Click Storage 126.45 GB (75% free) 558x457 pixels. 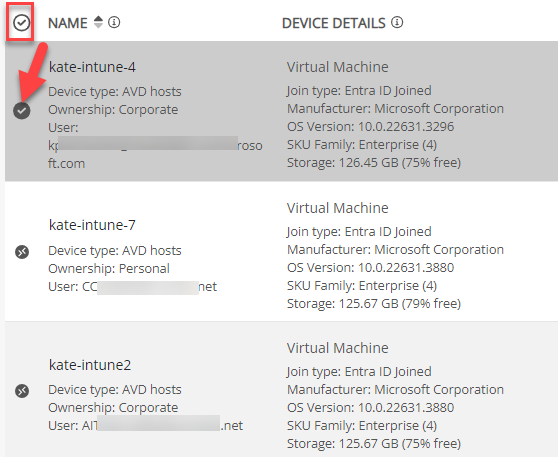[x=374, y=163]
